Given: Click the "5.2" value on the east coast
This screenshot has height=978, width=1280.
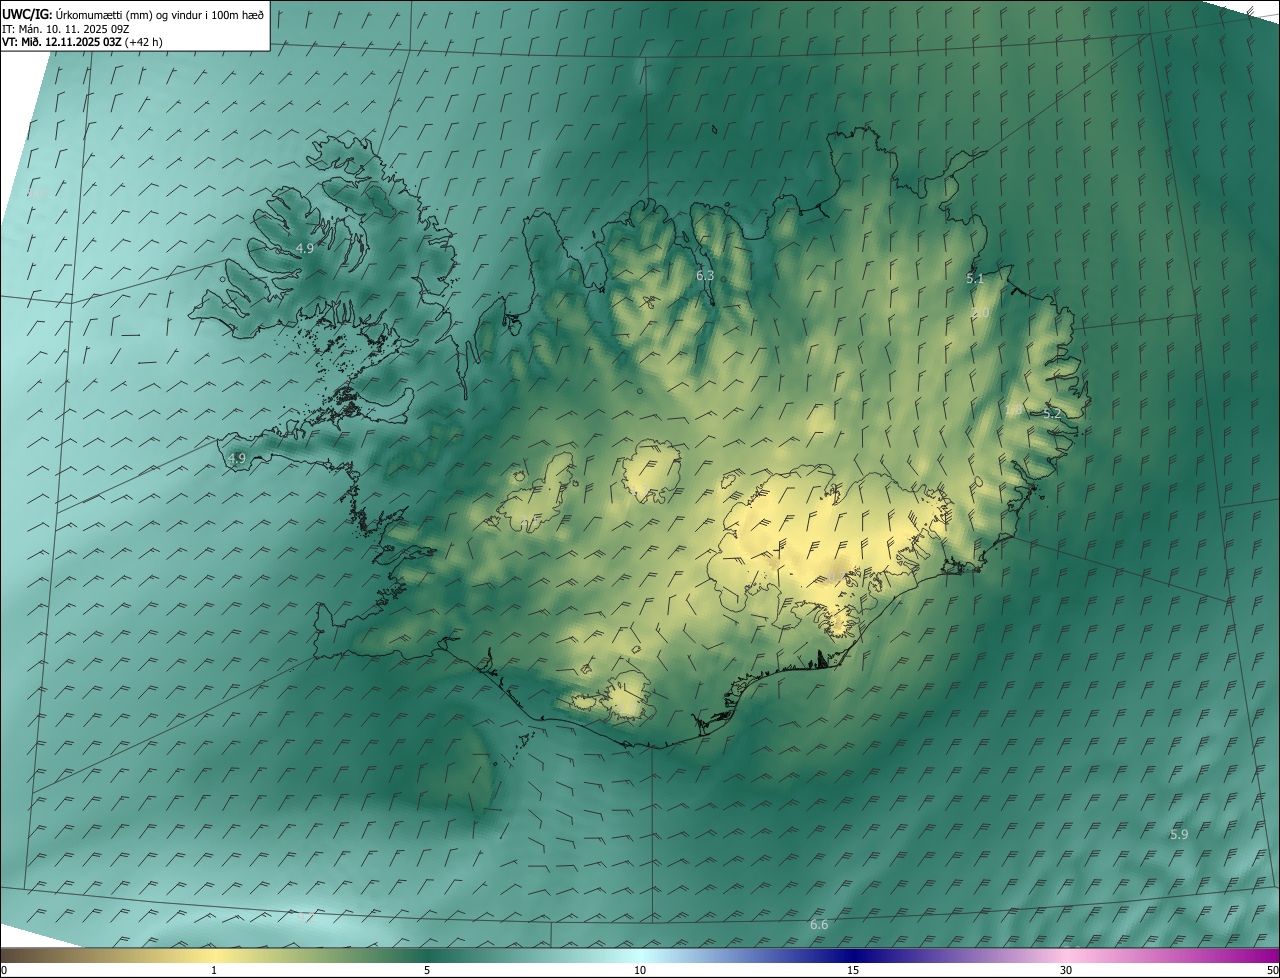Looking at the screenshot, I should [1052, 413].
